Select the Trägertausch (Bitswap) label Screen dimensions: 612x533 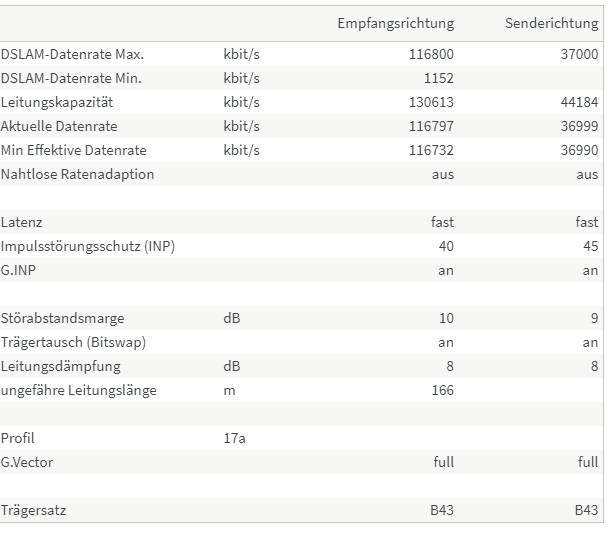[73, 343]
